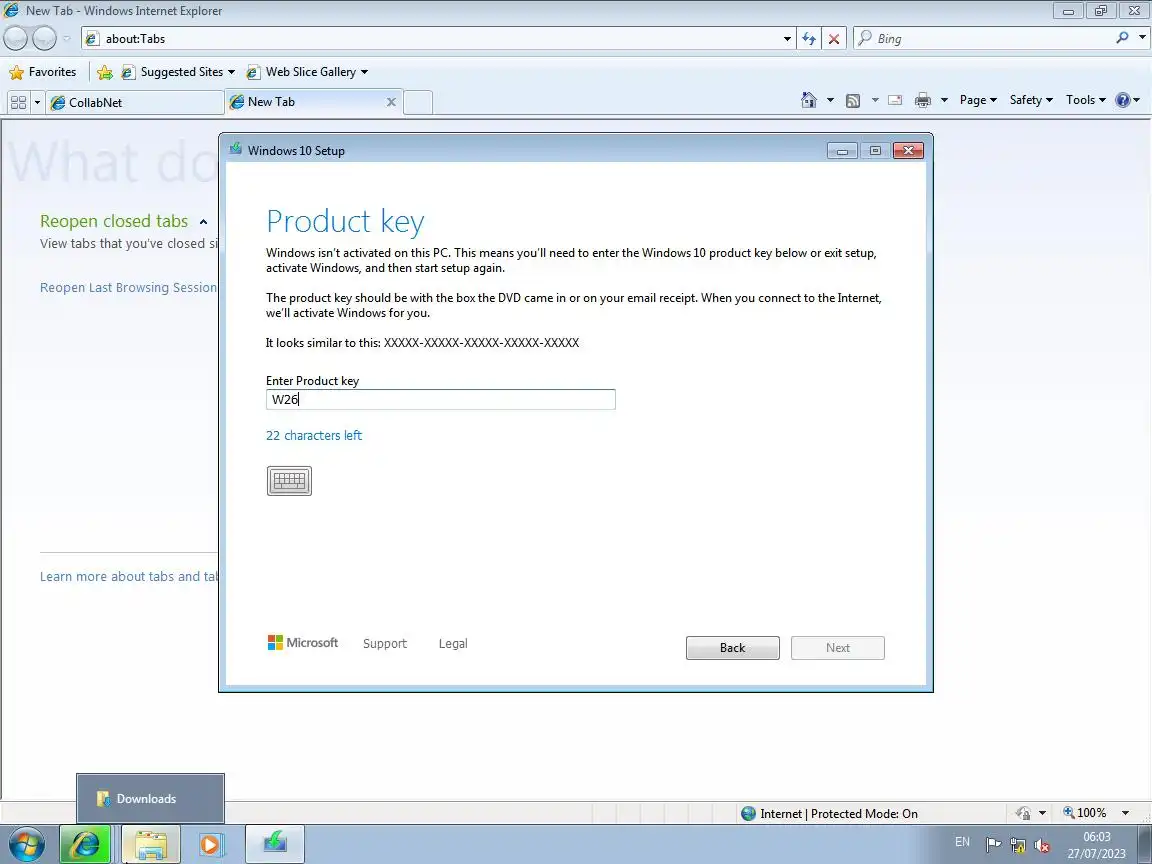Click the security lock icon in status bar
This screenshot has width=1152, height=864.
pyautogui.click(x=1023, y=813)
